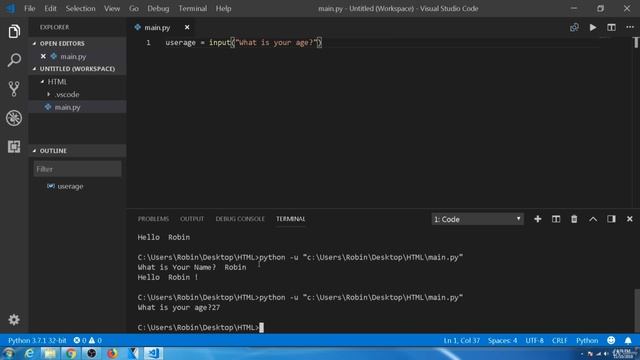Change language mode via Python
640x360 pixels.
point(587,340)
